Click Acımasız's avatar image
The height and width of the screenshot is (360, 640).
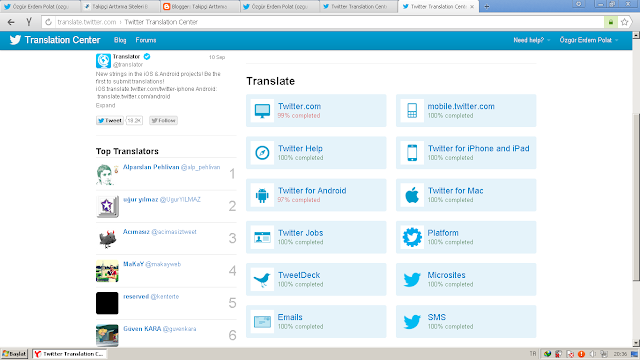pos(107,239)
